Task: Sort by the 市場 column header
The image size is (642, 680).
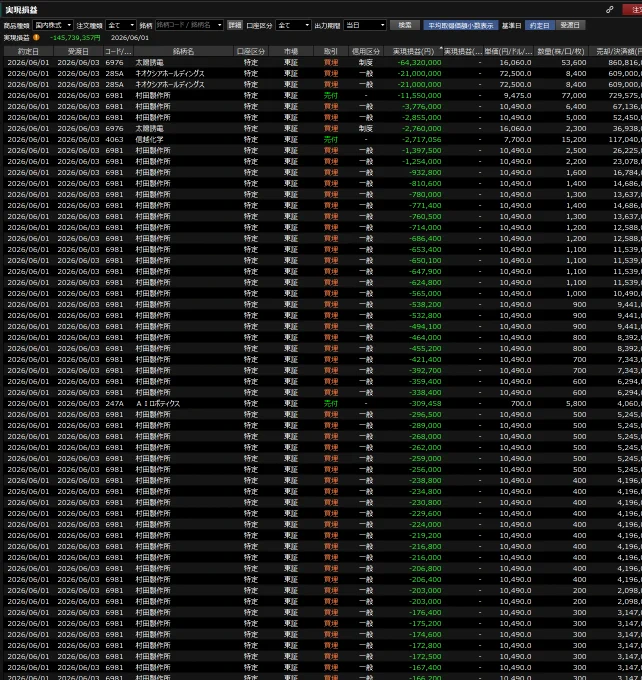Action: [x=291, y=51]
